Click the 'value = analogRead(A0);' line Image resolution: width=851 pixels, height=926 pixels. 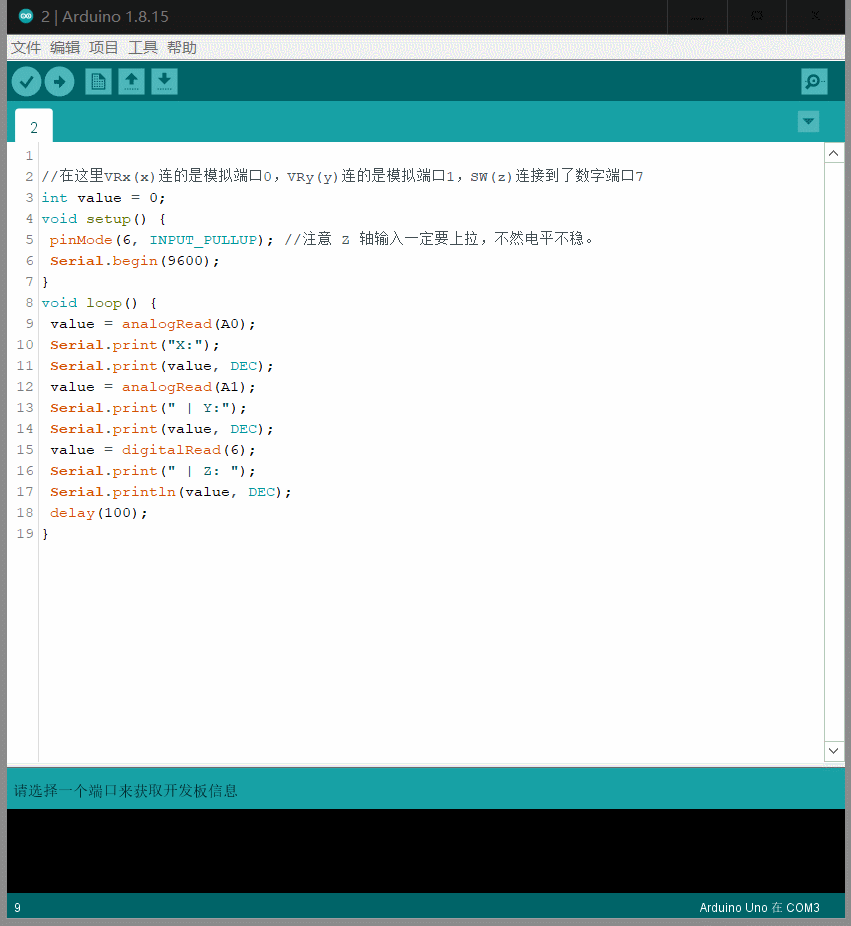tap(153, 324)
